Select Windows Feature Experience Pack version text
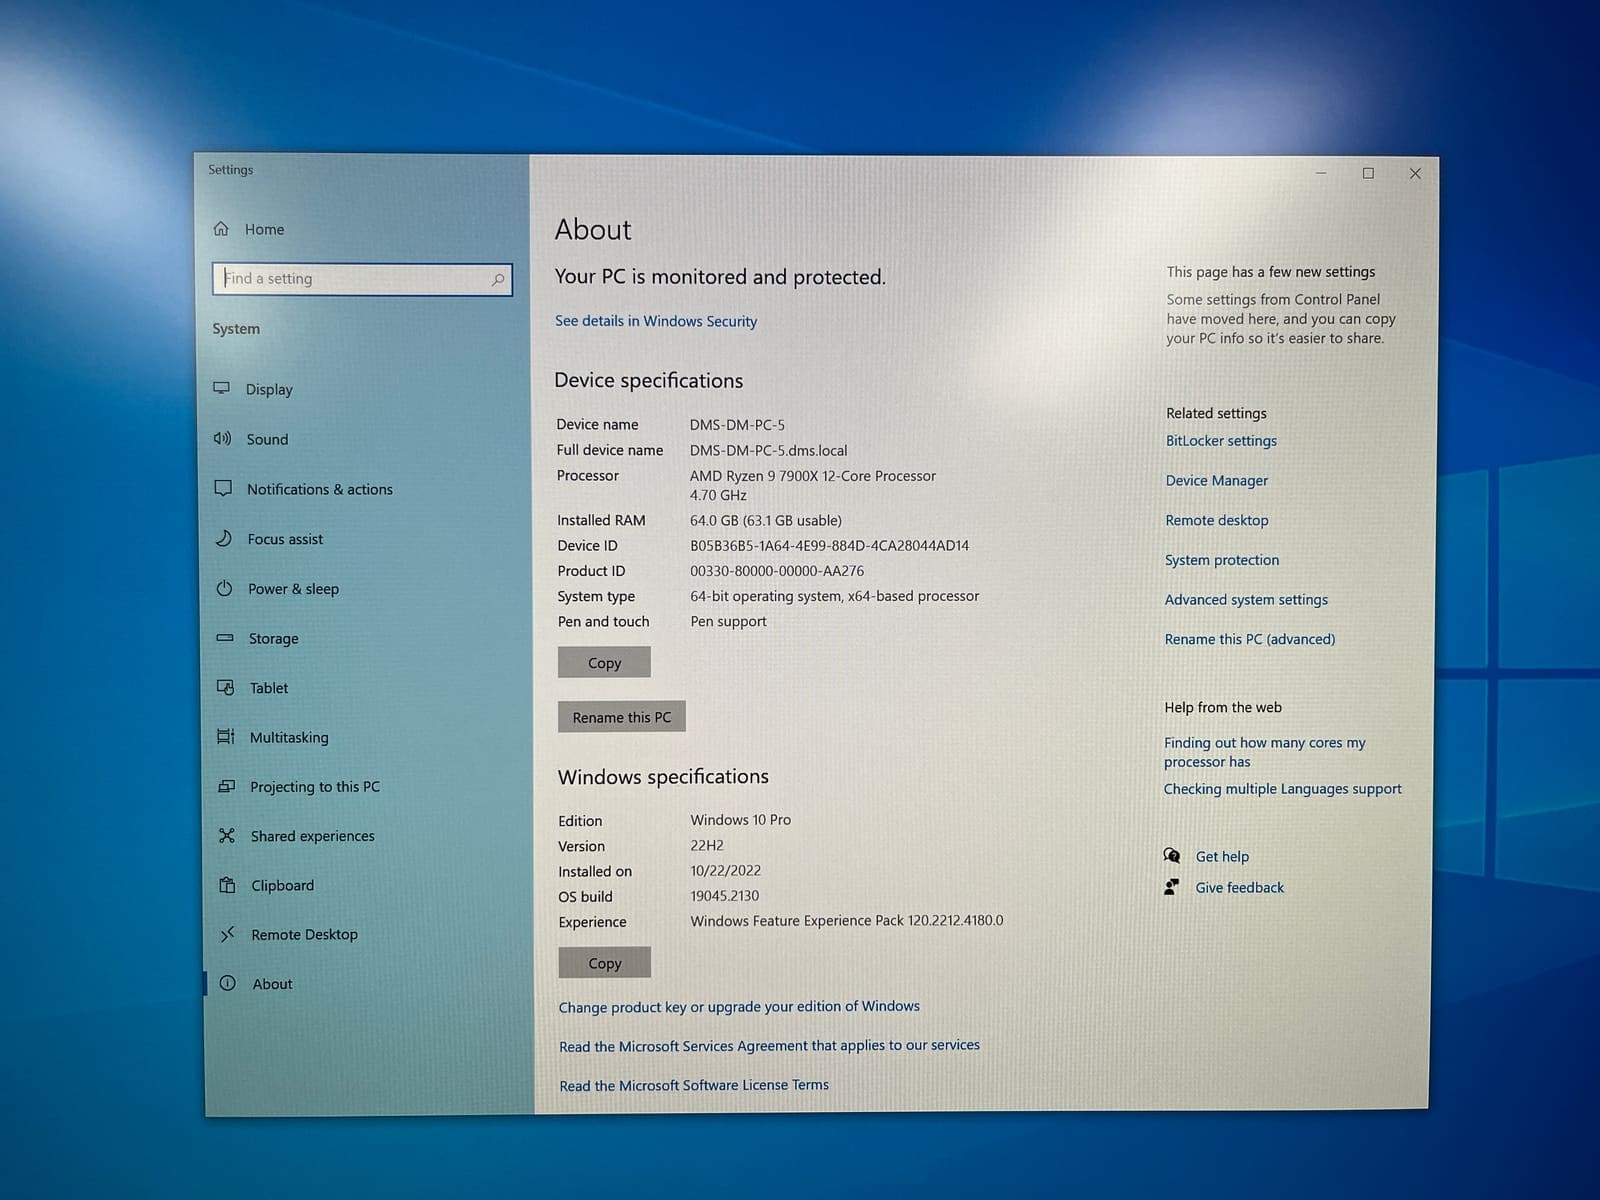Image resolution: width=1600 pixels, height=1200 pixels. point(847,920)
